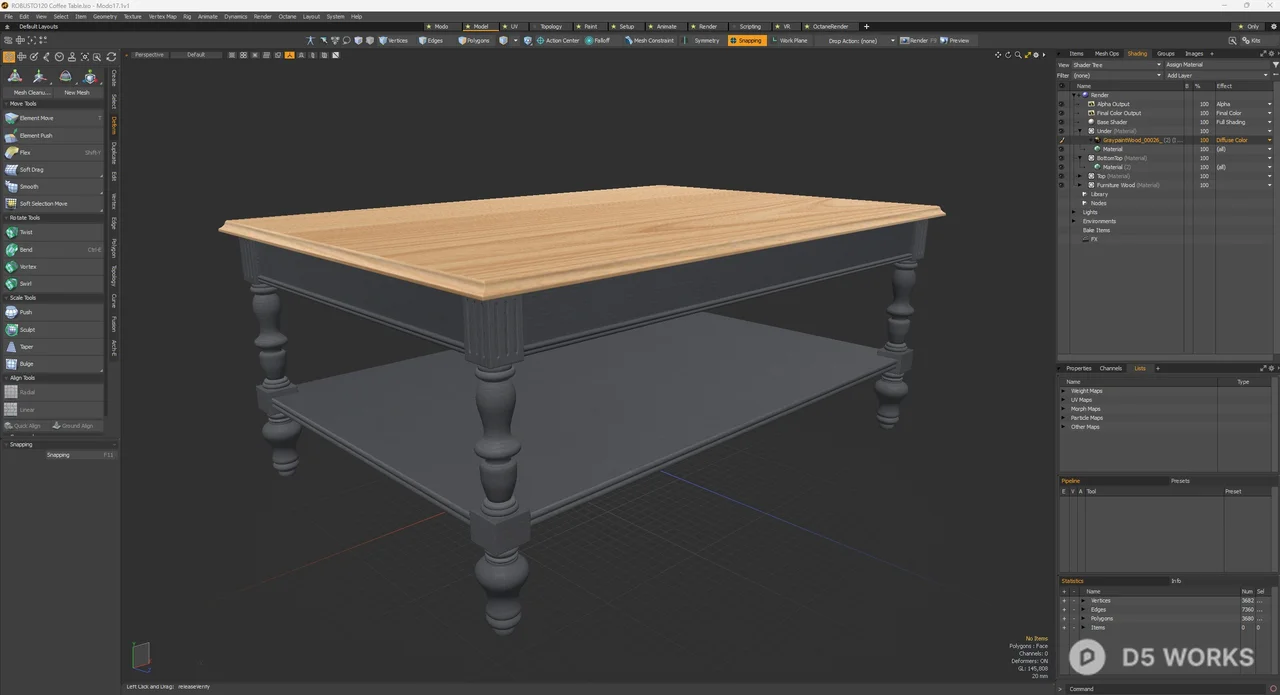The width and height of the screenshot is (1280, 695).
Task: Expand the Lights tree item
Action: 1074,212
